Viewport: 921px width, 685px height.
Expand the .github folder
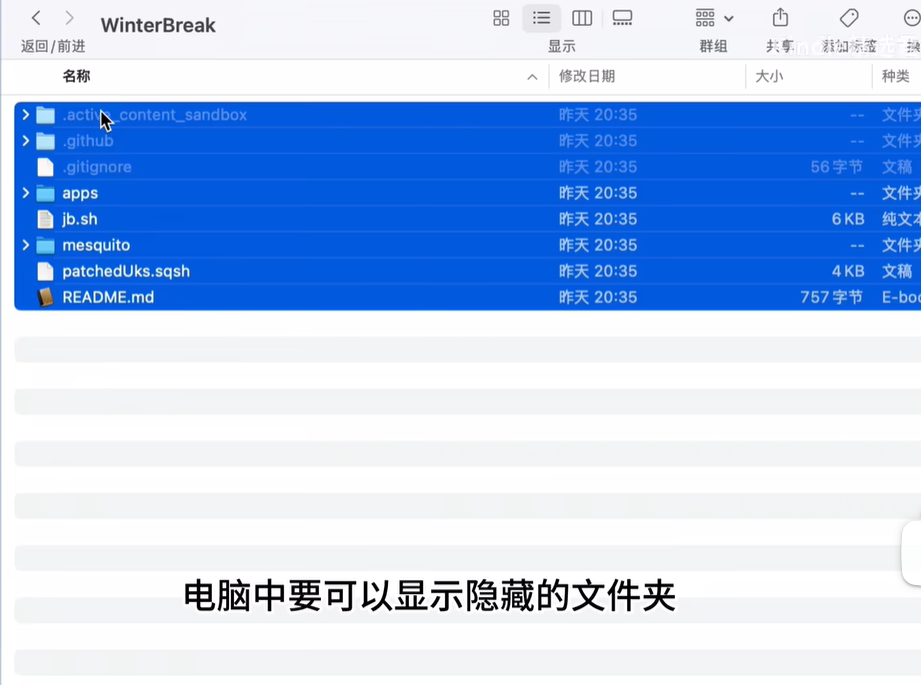click(x=26, y=141)
